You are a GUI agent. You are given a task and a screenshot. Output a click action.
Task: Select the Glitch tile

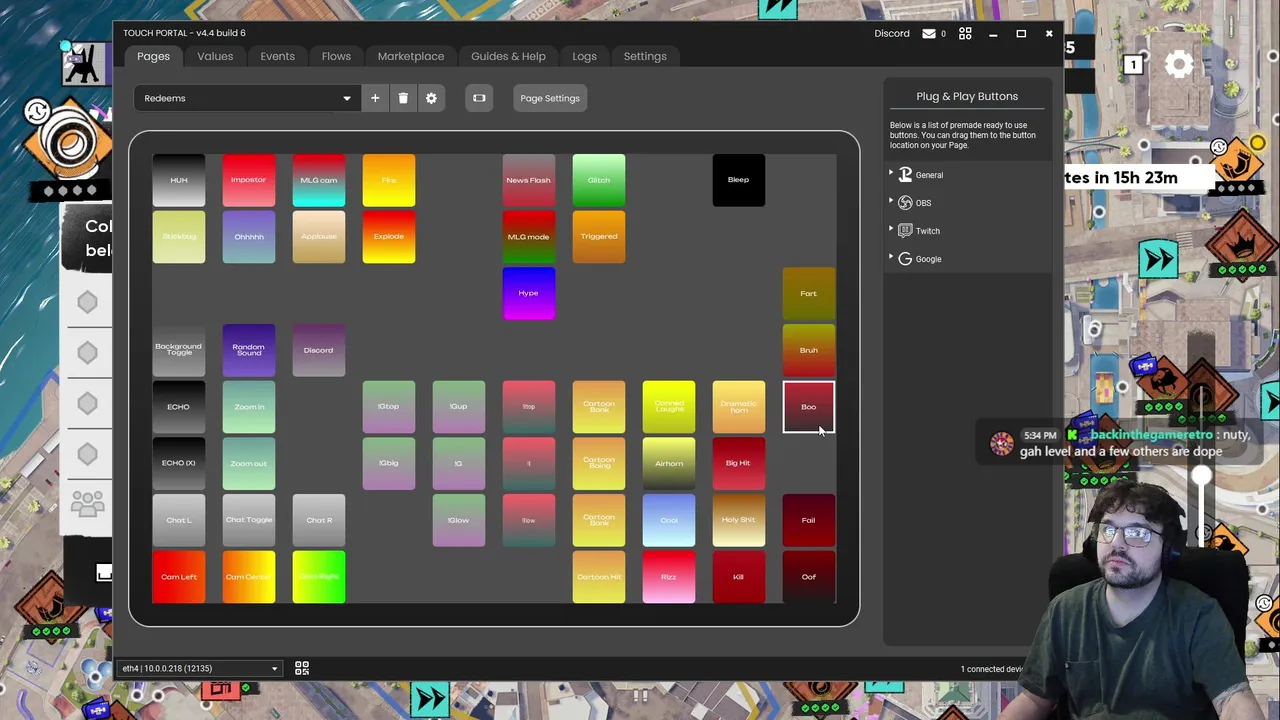(599, 180)
